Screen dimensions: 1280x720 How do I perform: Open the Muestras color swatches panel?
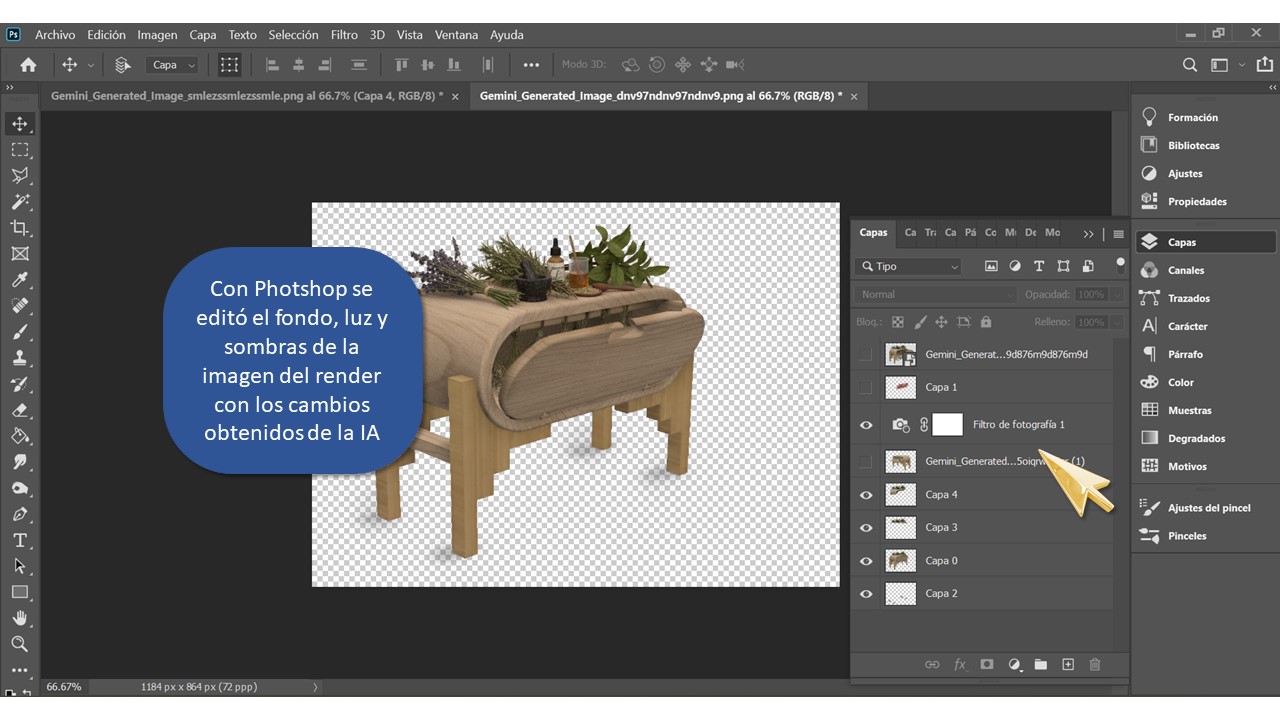(1189, 410)
